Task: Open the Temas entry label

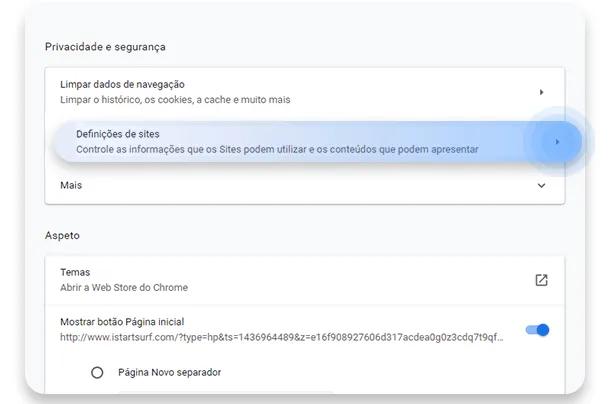Action: pos(75,272)
